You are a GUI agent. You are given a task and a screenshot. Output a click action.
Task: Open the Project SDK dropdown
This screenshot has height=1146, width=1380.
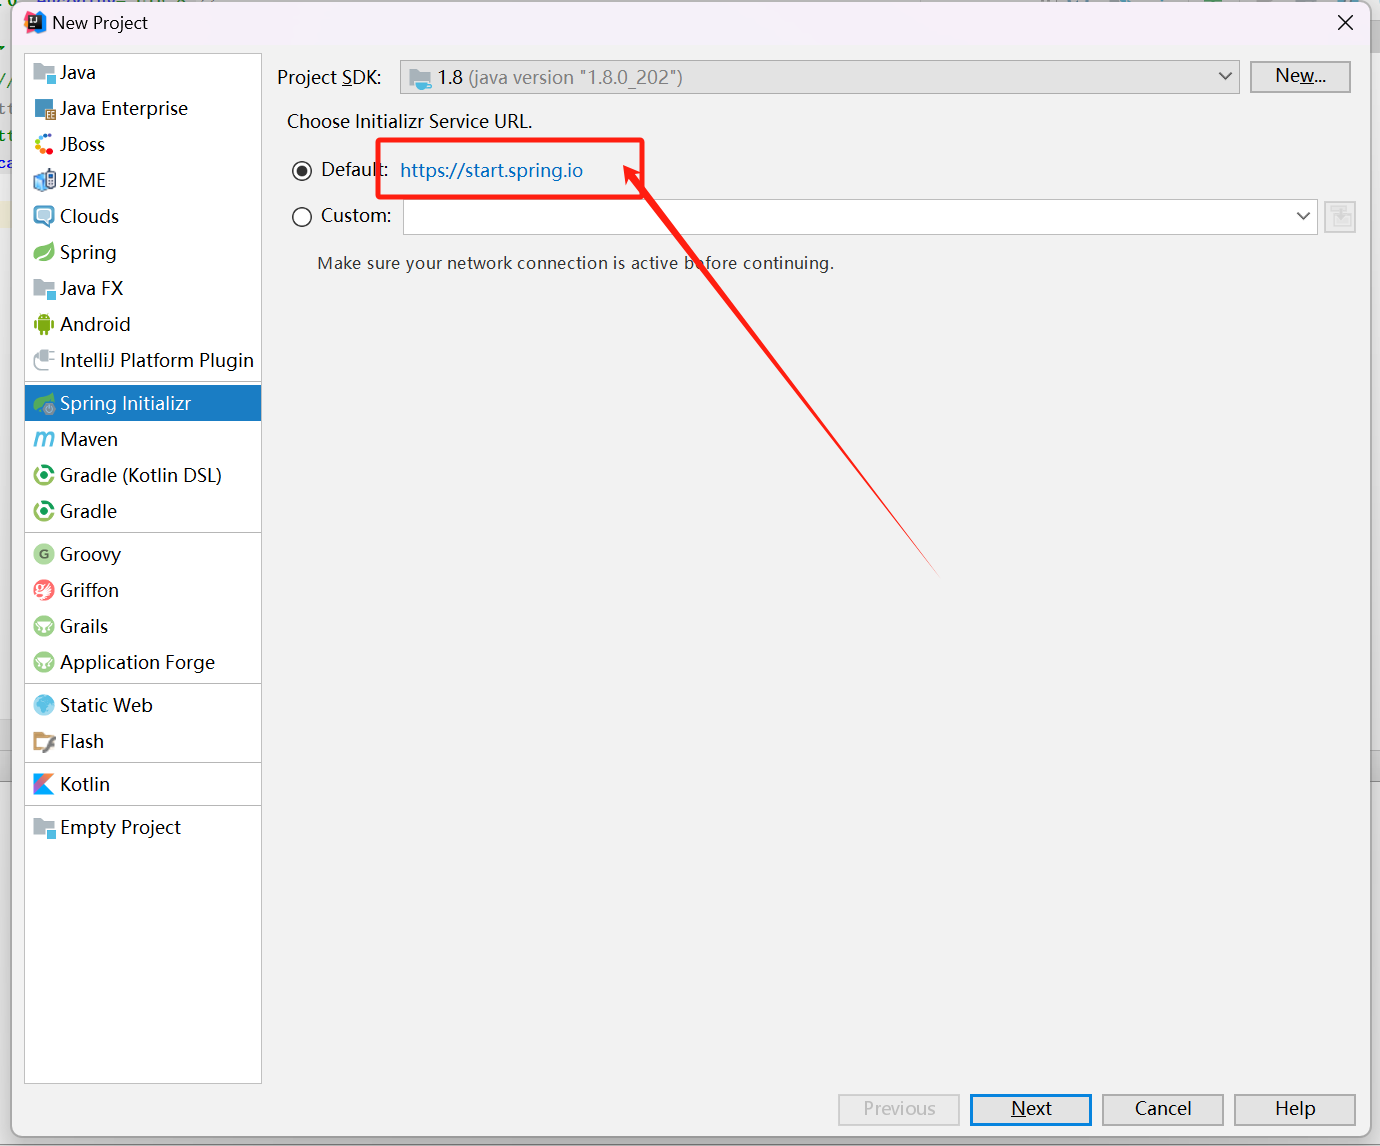(x=819, y=77)
